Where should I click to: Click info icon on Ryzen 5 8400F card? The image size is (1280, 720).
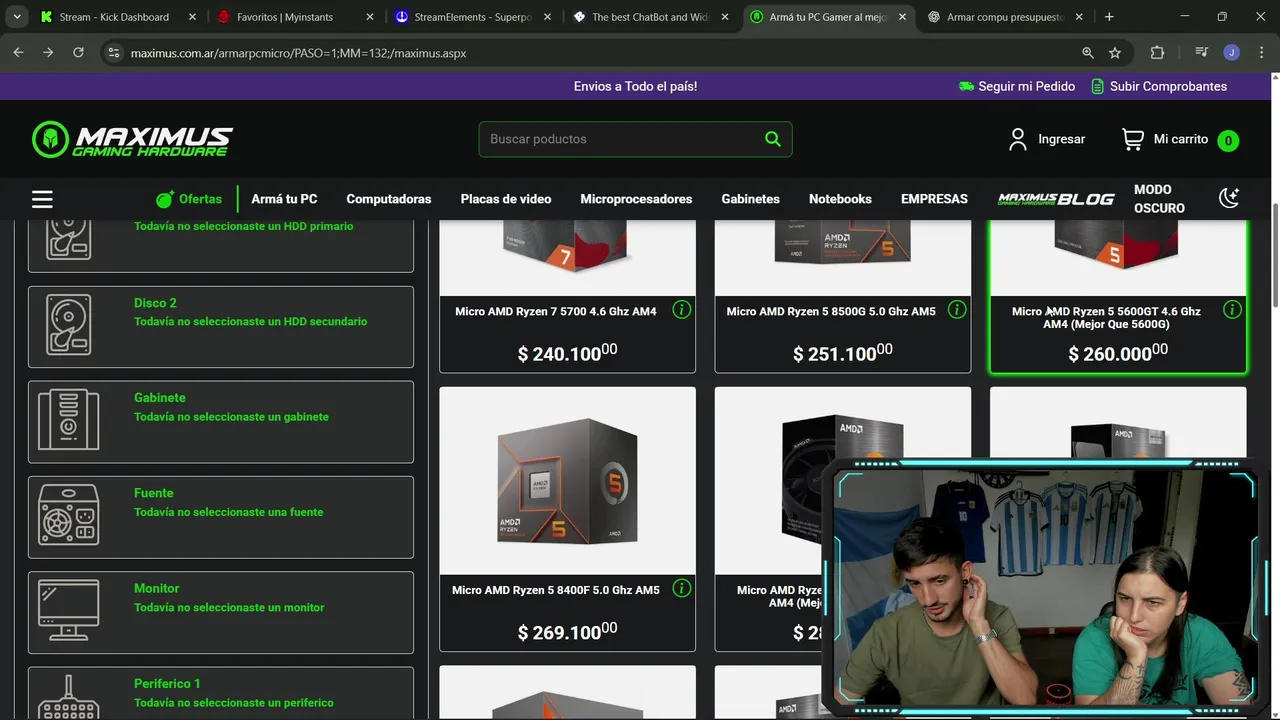(682, 588)
